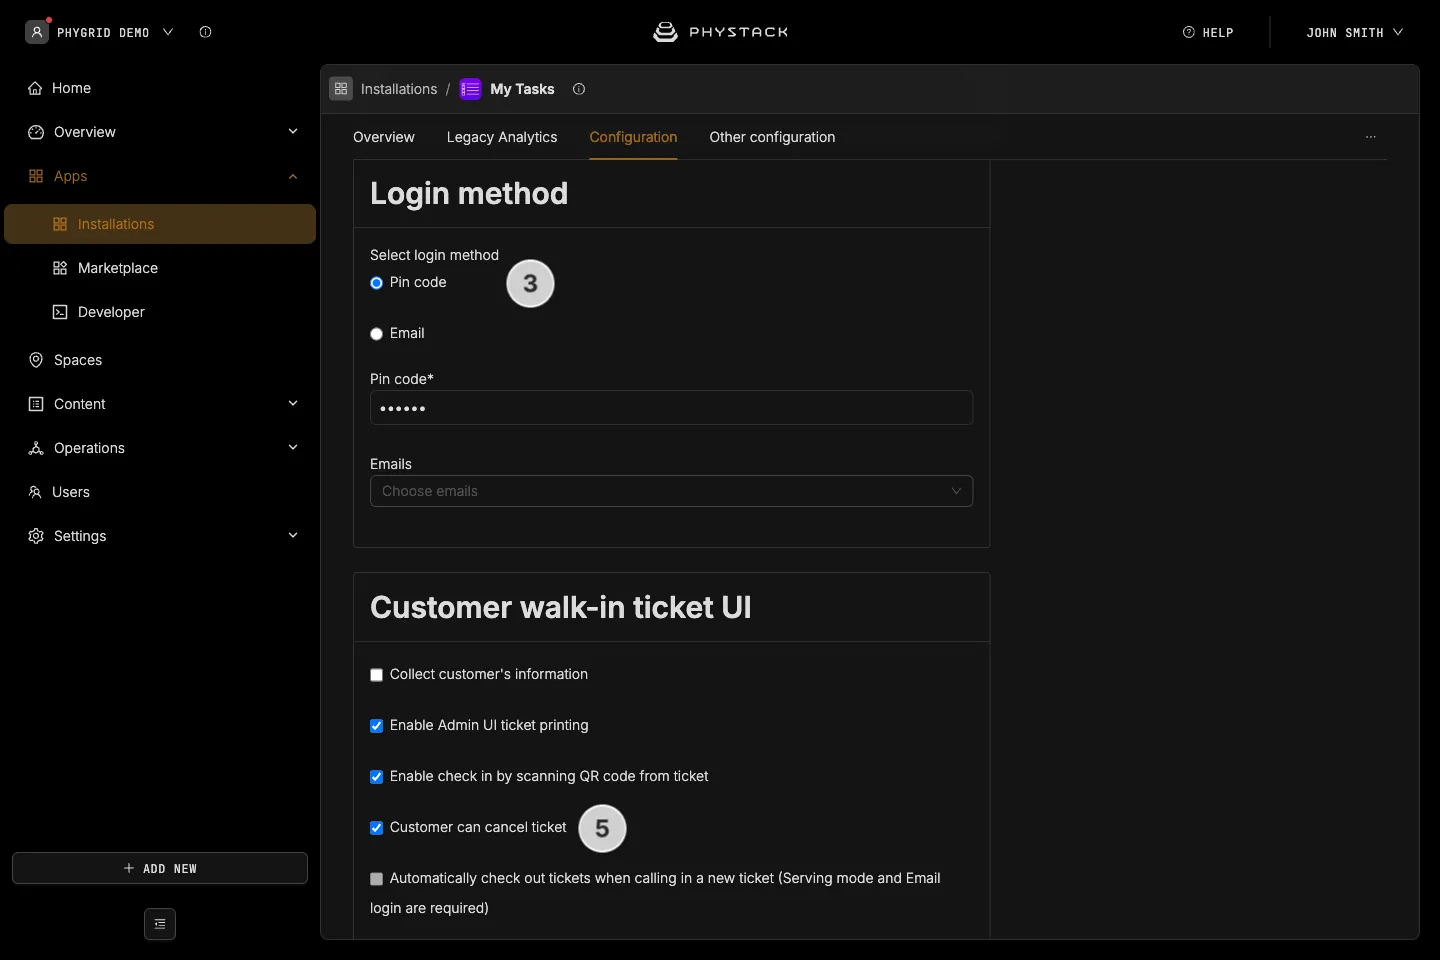Collapse the Apps sidebar section chevron
Image resolution: width=1440 pixels, height=960 pixels.
tap(293, 176)
